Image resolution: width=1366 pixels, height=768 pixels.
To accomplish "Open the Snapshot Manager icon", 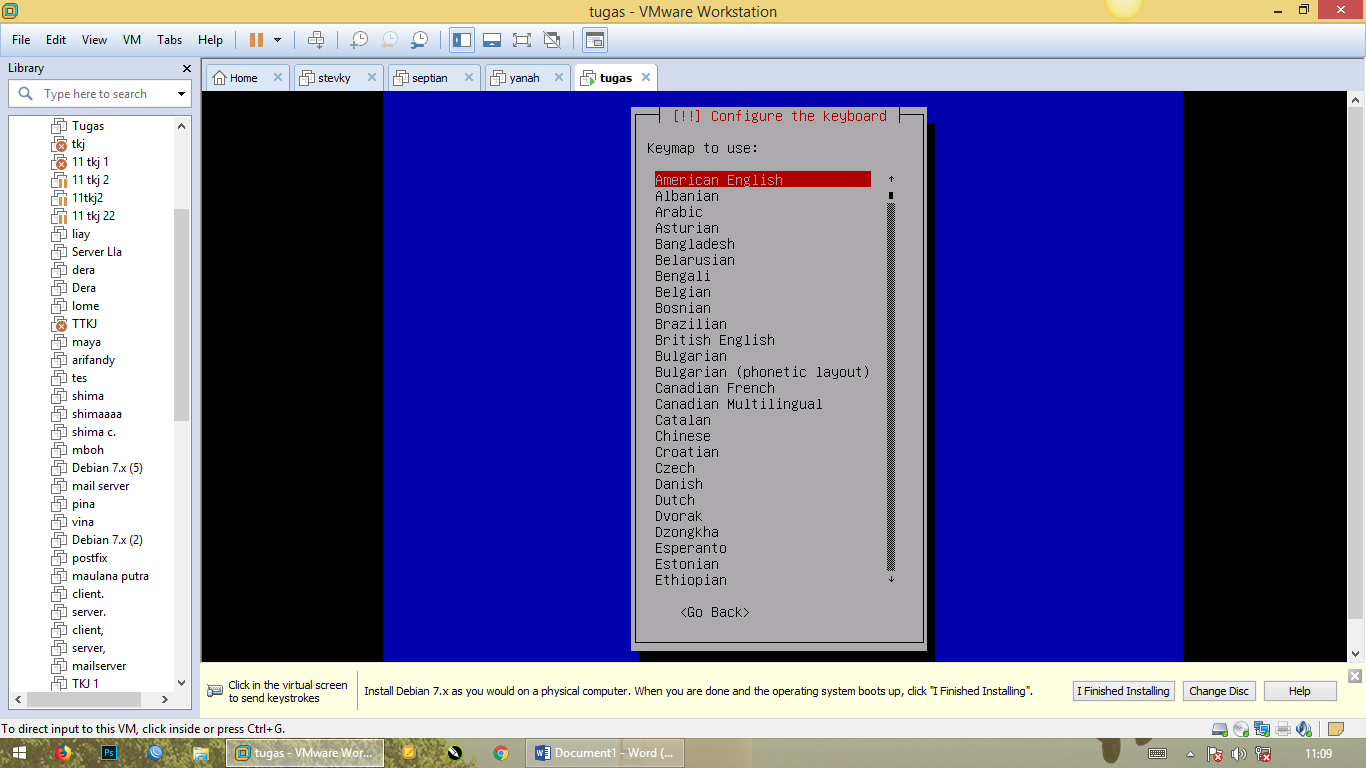I will pos(420,40).
